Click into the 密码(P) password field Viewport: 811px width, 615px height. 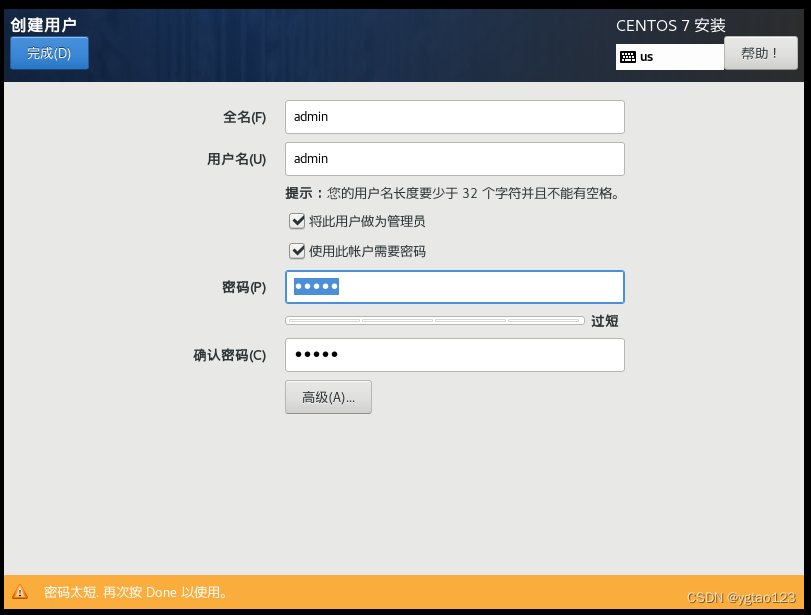[x=455, y=287]
